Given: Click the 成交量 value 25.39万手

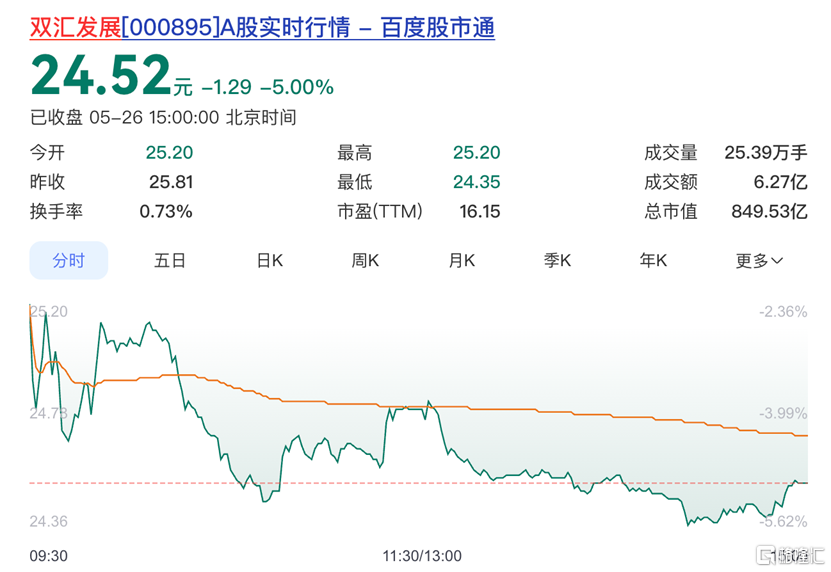Looking at the screenshot, I should [766, 153].
